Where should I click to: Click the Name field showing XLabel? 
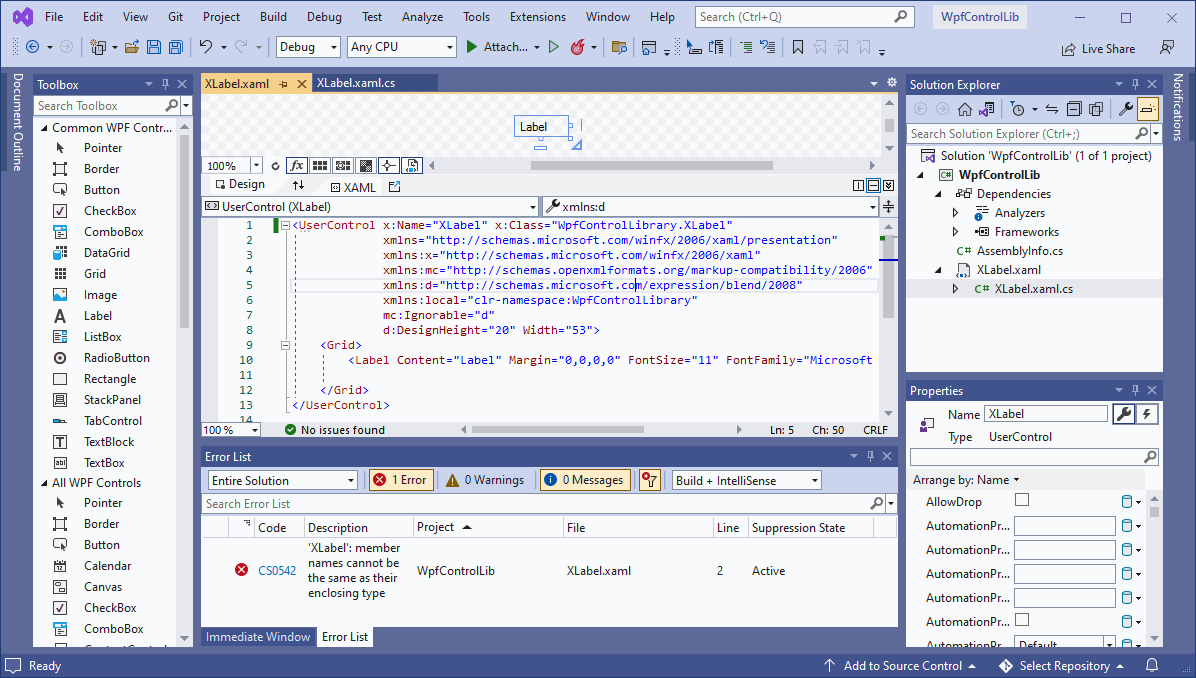click(x=1046, y=414)
